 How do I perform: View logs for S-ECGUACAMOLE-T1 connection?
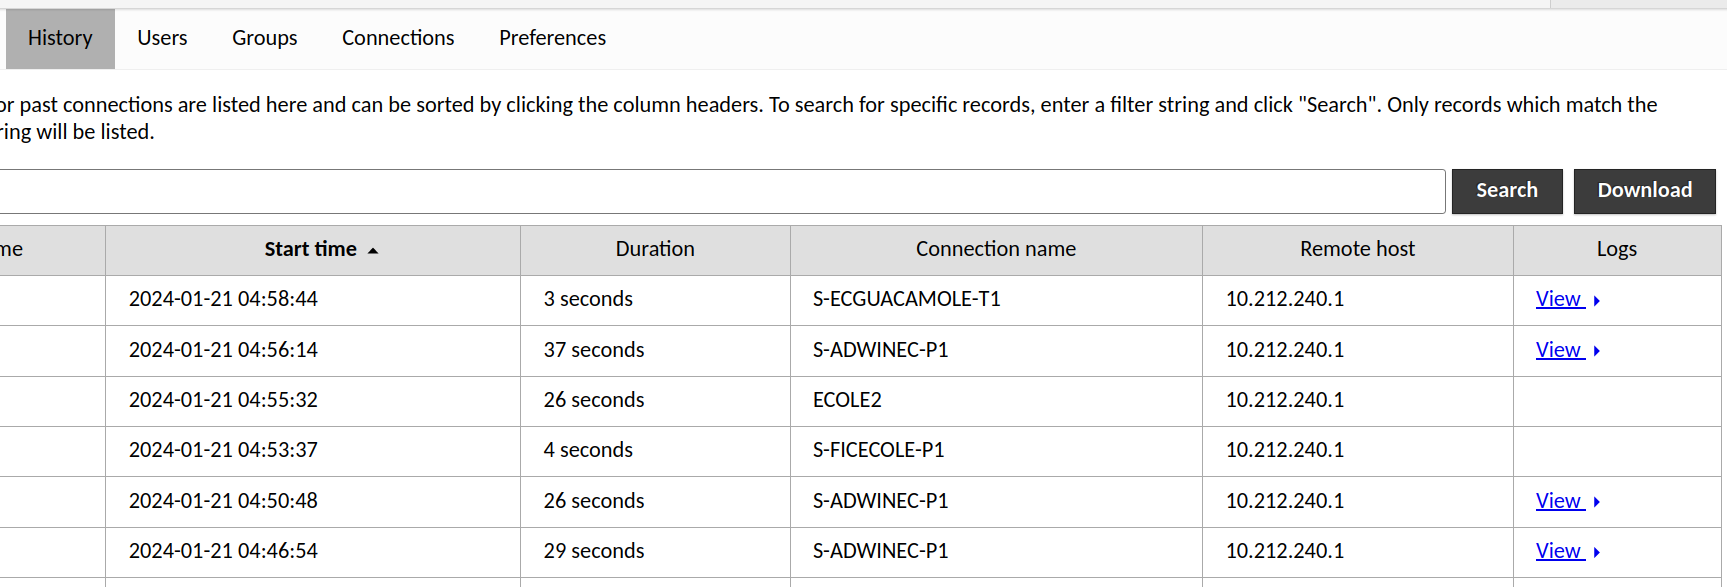point(1558,300)
